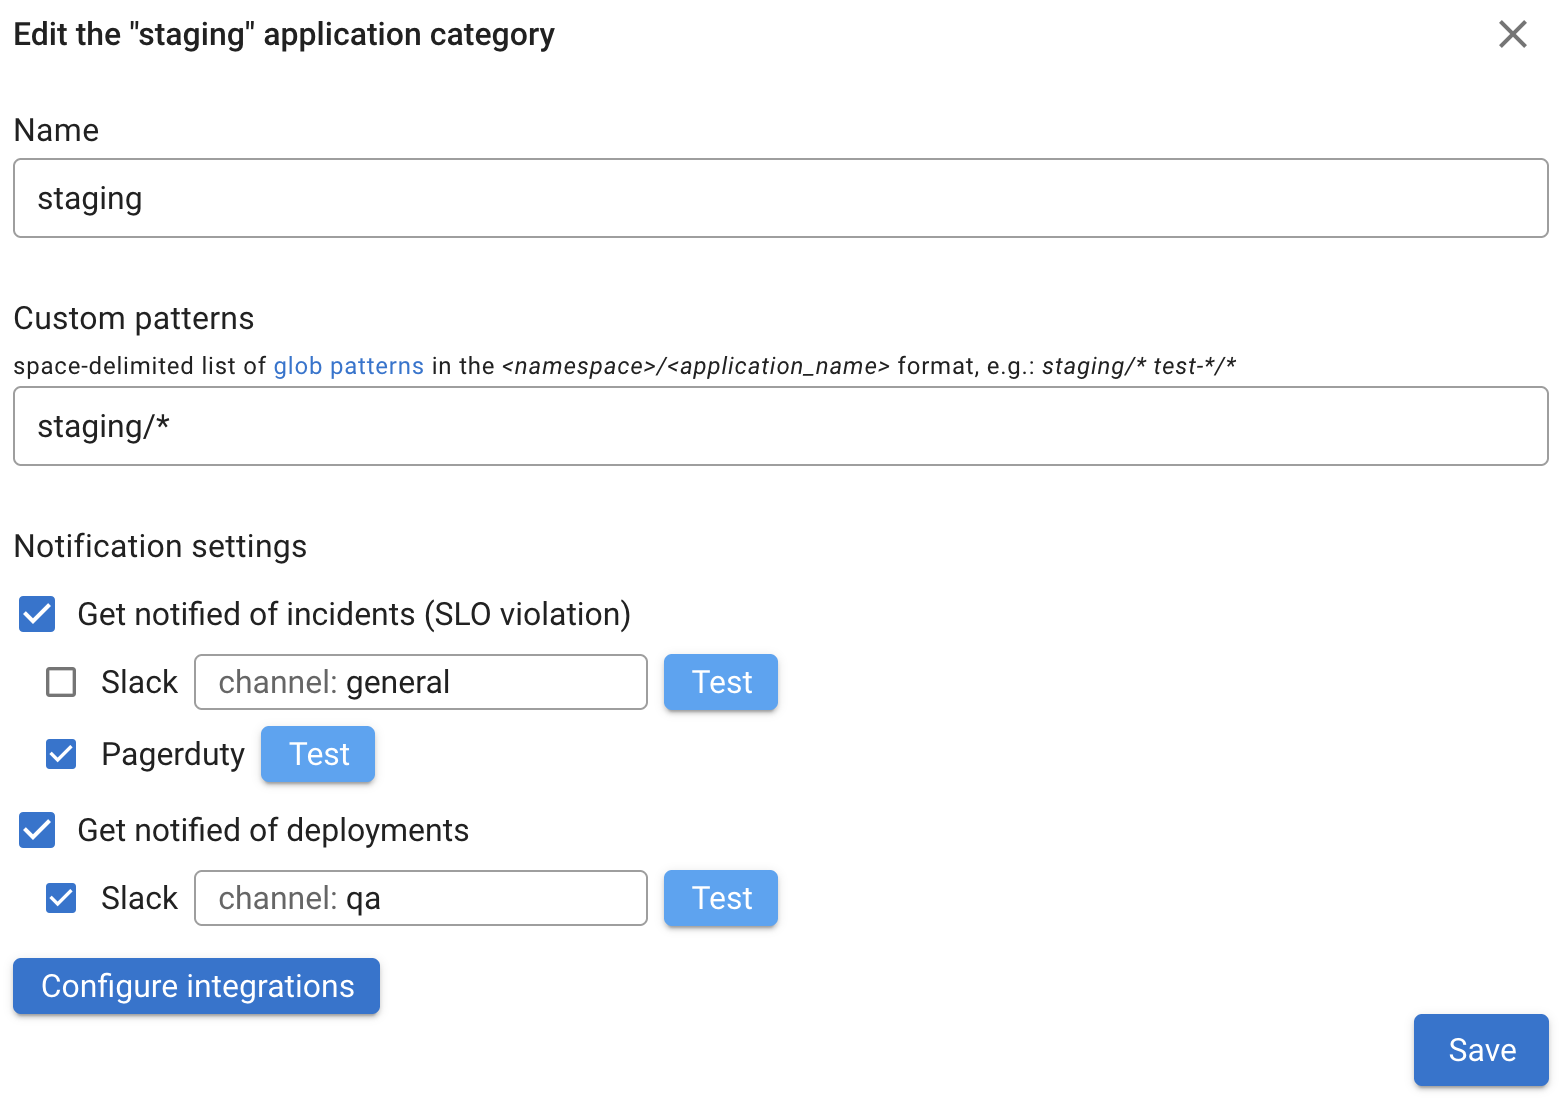Select the staging/* pattern text
This screenshot has width=1562, height=1100.
click(x=104, y=426)
